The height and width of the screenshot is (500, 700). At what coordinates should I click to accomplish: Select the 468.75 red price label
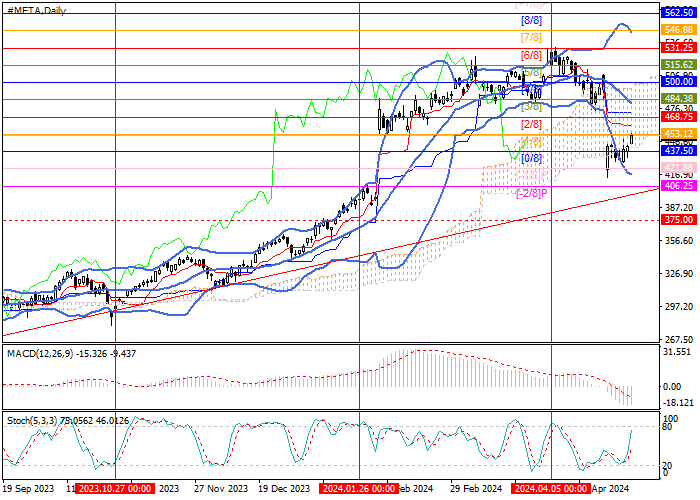[x=678, y=117]
